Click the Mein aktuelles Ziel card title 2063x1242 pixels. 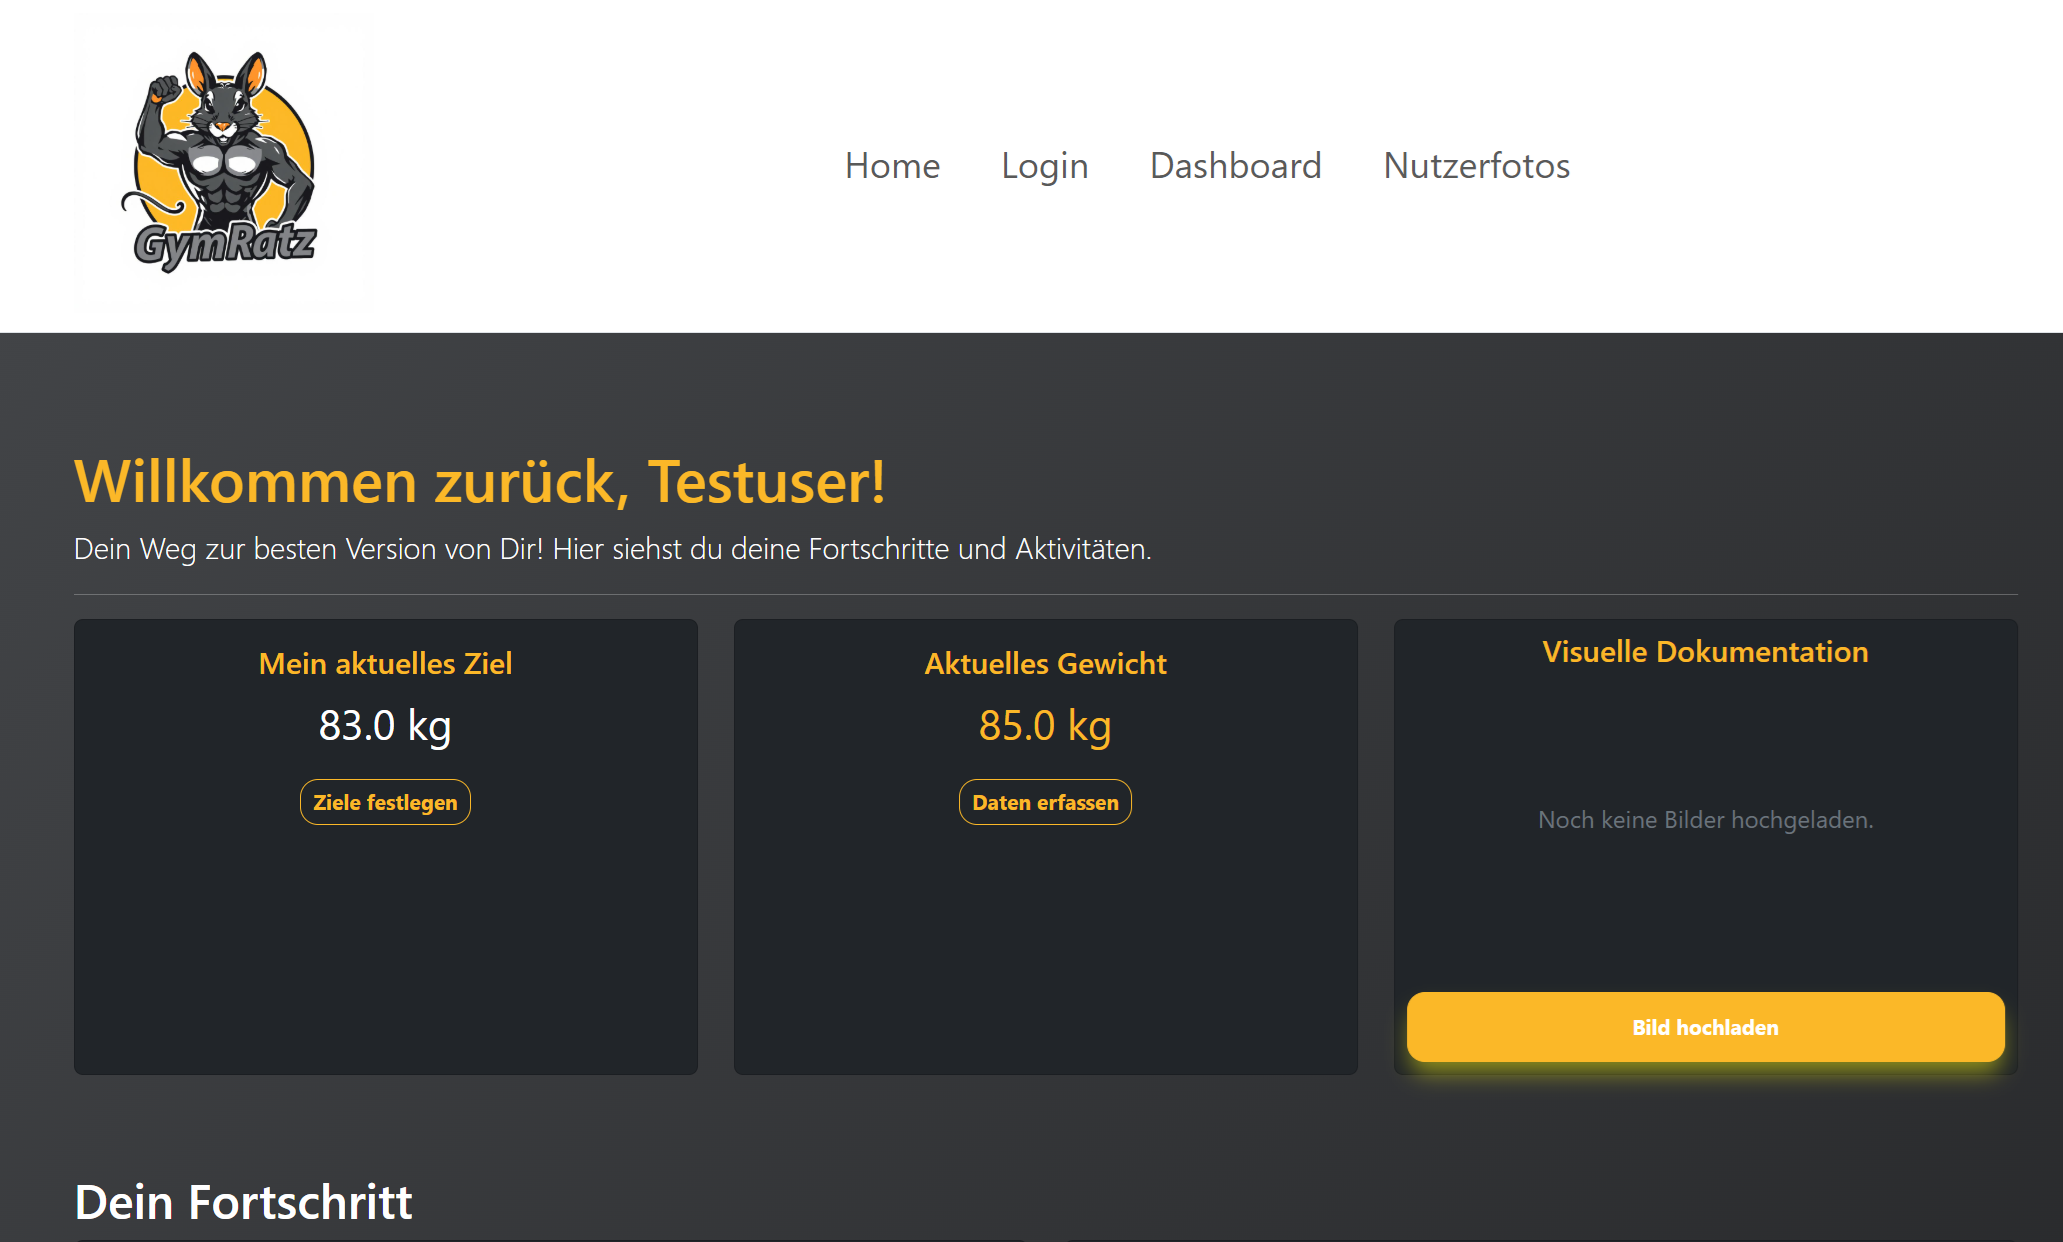pyautogui.click(x=385, y=664)
